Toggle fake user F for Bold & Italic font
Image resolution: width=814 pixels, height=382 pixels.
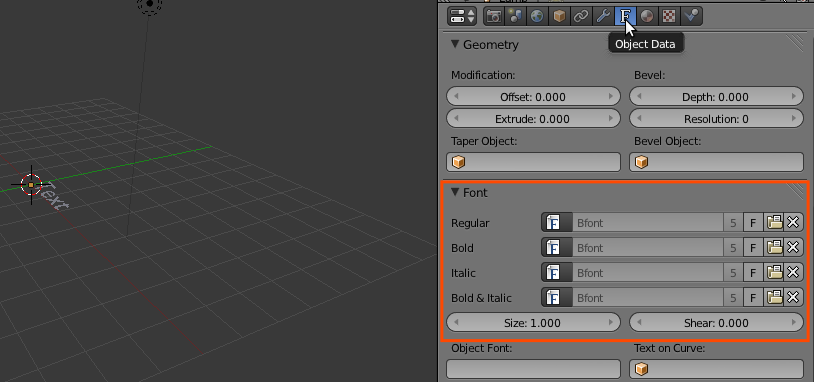[x=753, y=297]
